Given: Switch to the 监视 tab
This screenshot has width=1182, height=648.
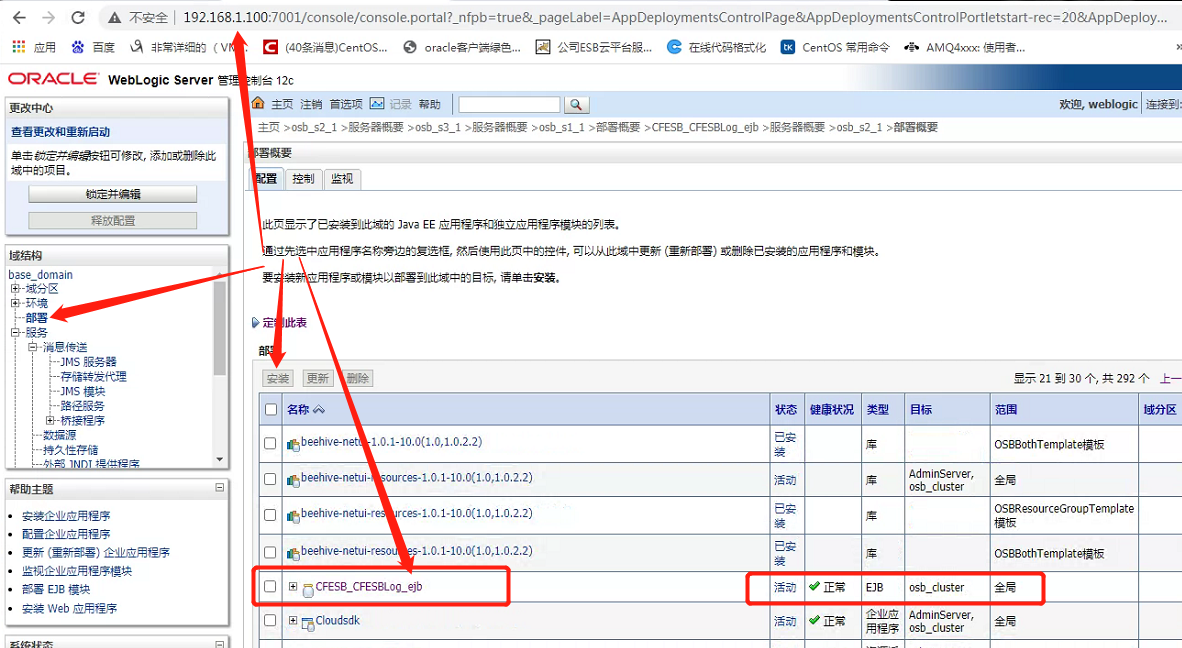Looking at the screenshot, I should [x=342, y=179].
